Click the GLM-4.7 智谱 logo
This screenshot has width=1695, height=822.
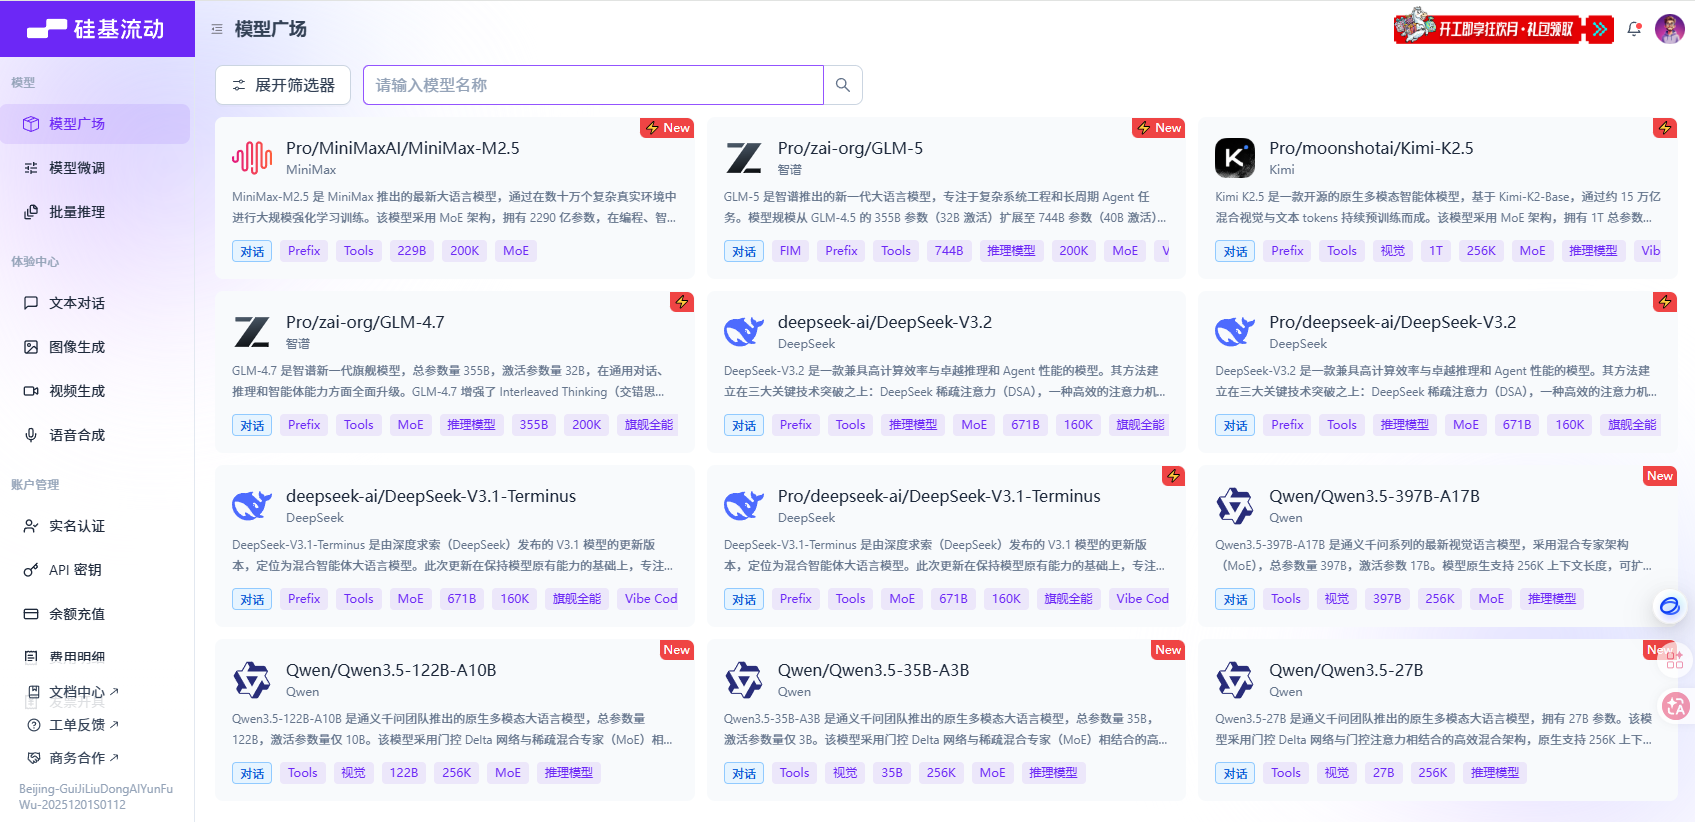[x=252, y=332]
